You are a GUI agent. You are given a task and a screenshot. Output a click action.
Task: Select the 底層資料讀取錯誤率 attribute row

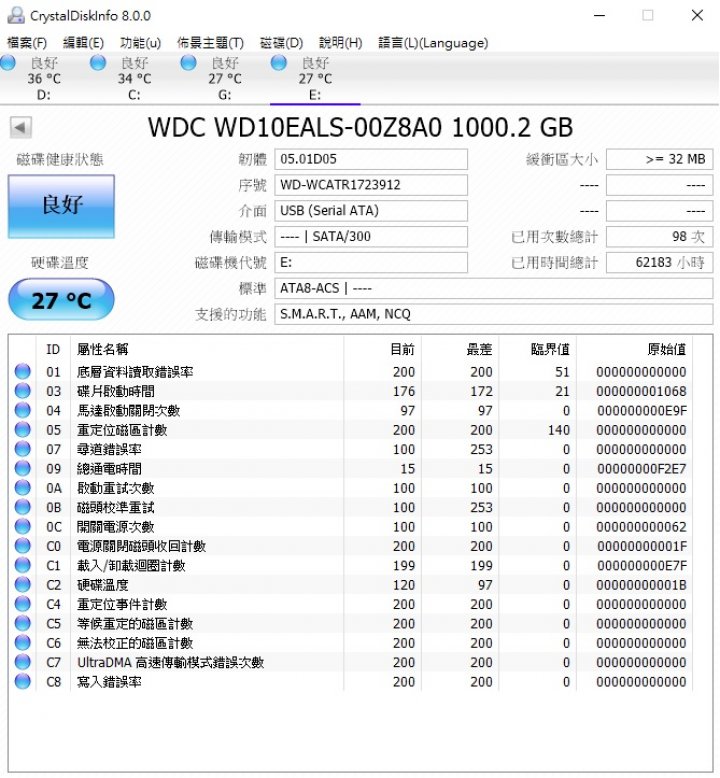click(351, 372)
